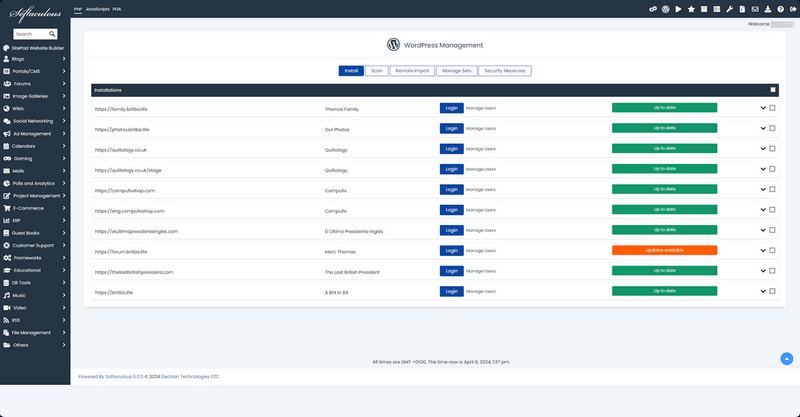Click the WordPress manager icon in top bar
The image size is (800, 417).
click(665, 9)
